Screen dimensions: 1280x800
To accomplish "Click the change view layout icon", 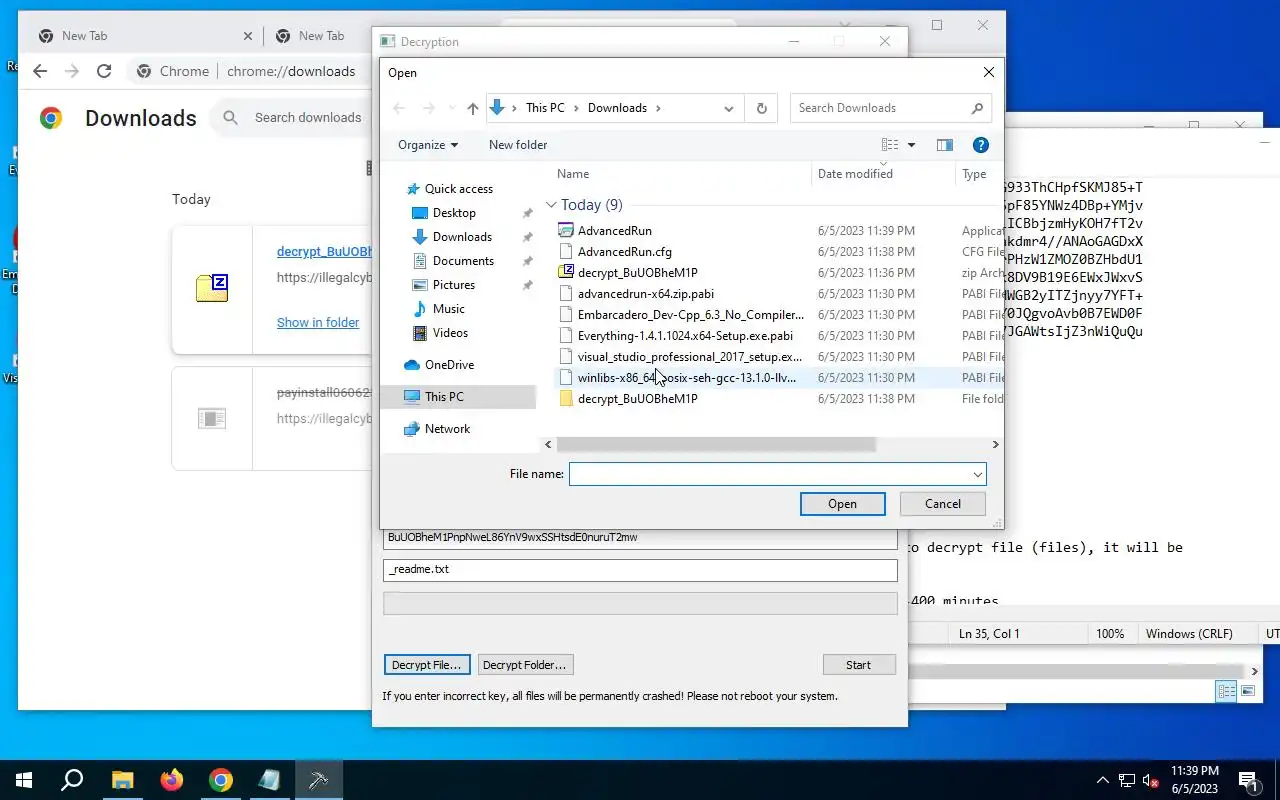I will tap(890, 145).
